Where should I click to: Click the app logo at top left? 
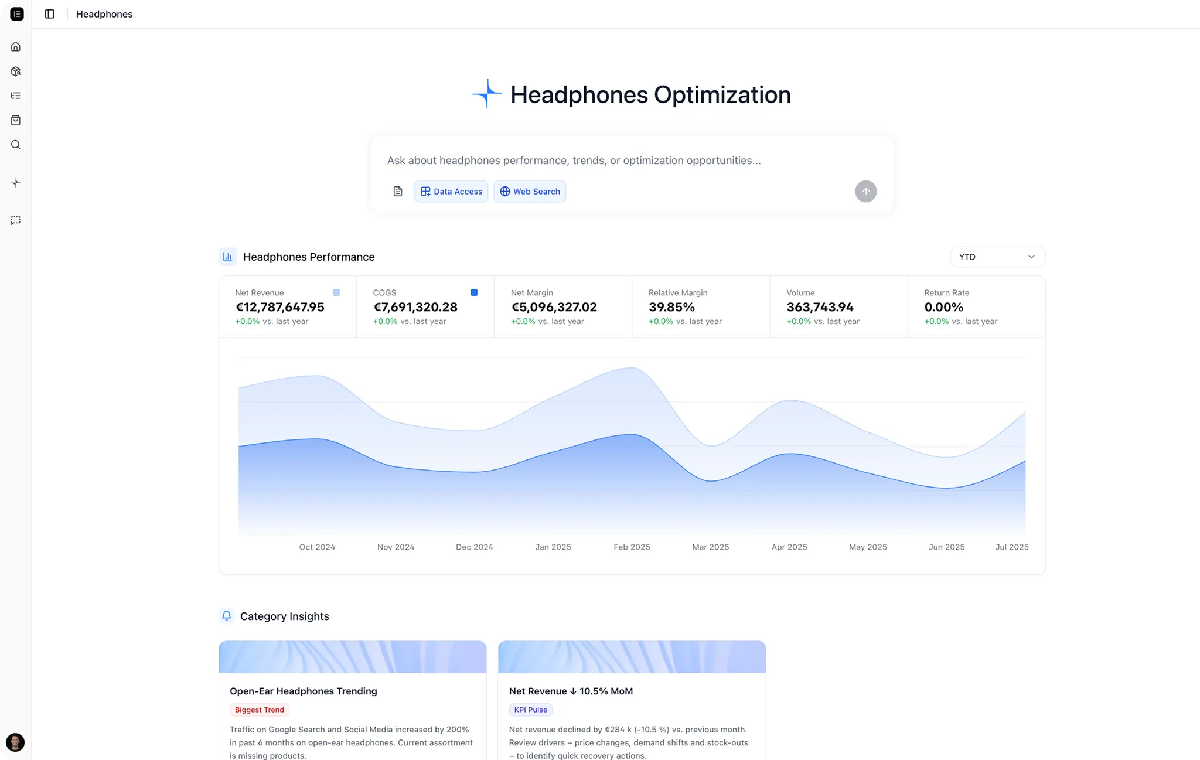[16, 14]
